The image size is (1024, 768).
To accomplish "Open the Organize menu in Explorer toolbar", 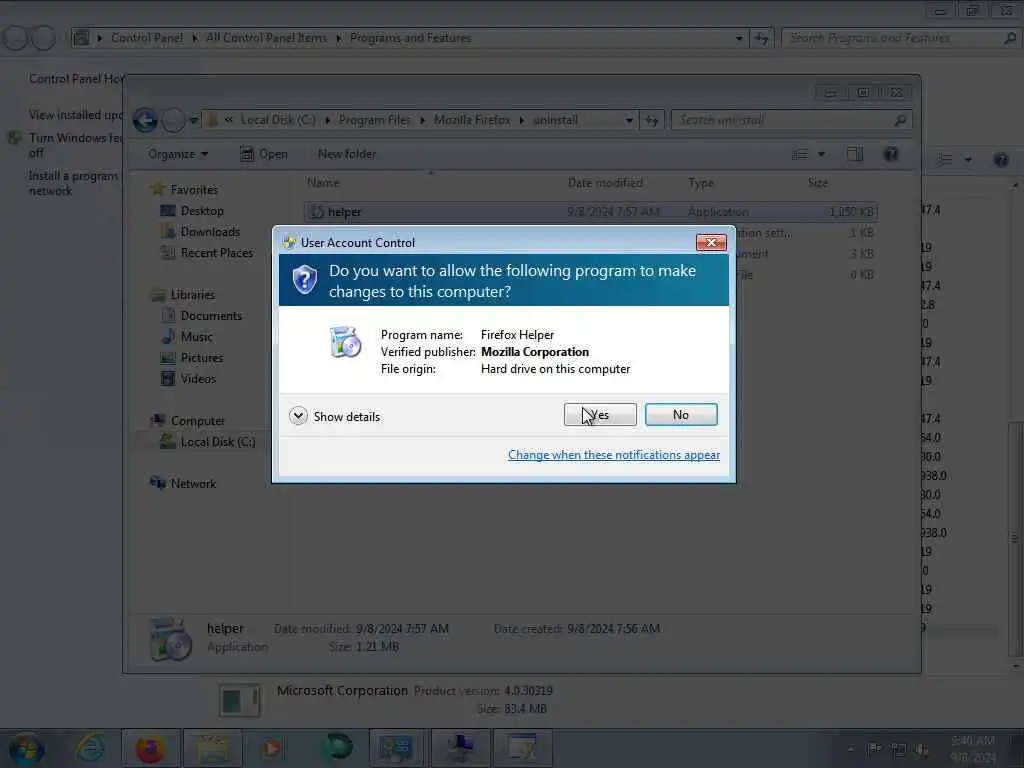I will pos(178,154).
